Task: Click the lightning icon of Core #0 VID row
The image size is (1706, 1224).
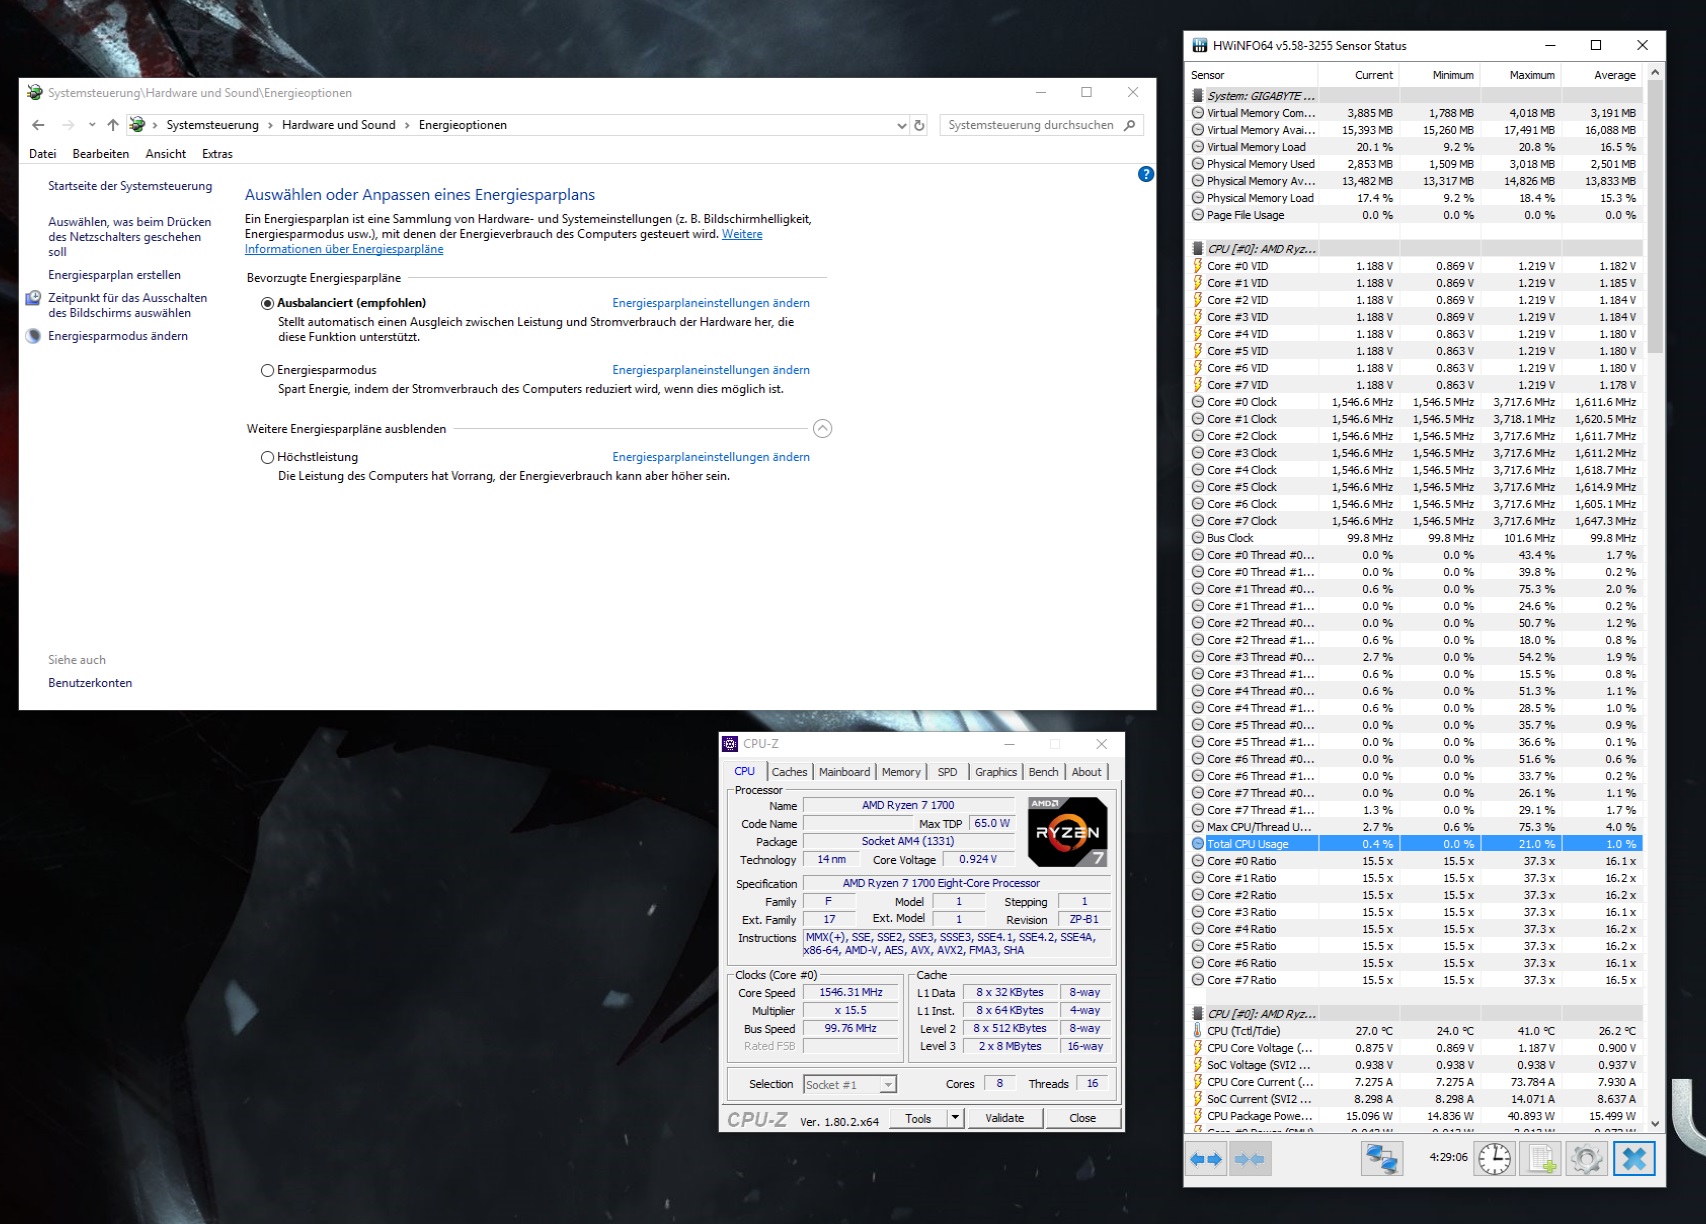Action: click(x=1198, y=266)
